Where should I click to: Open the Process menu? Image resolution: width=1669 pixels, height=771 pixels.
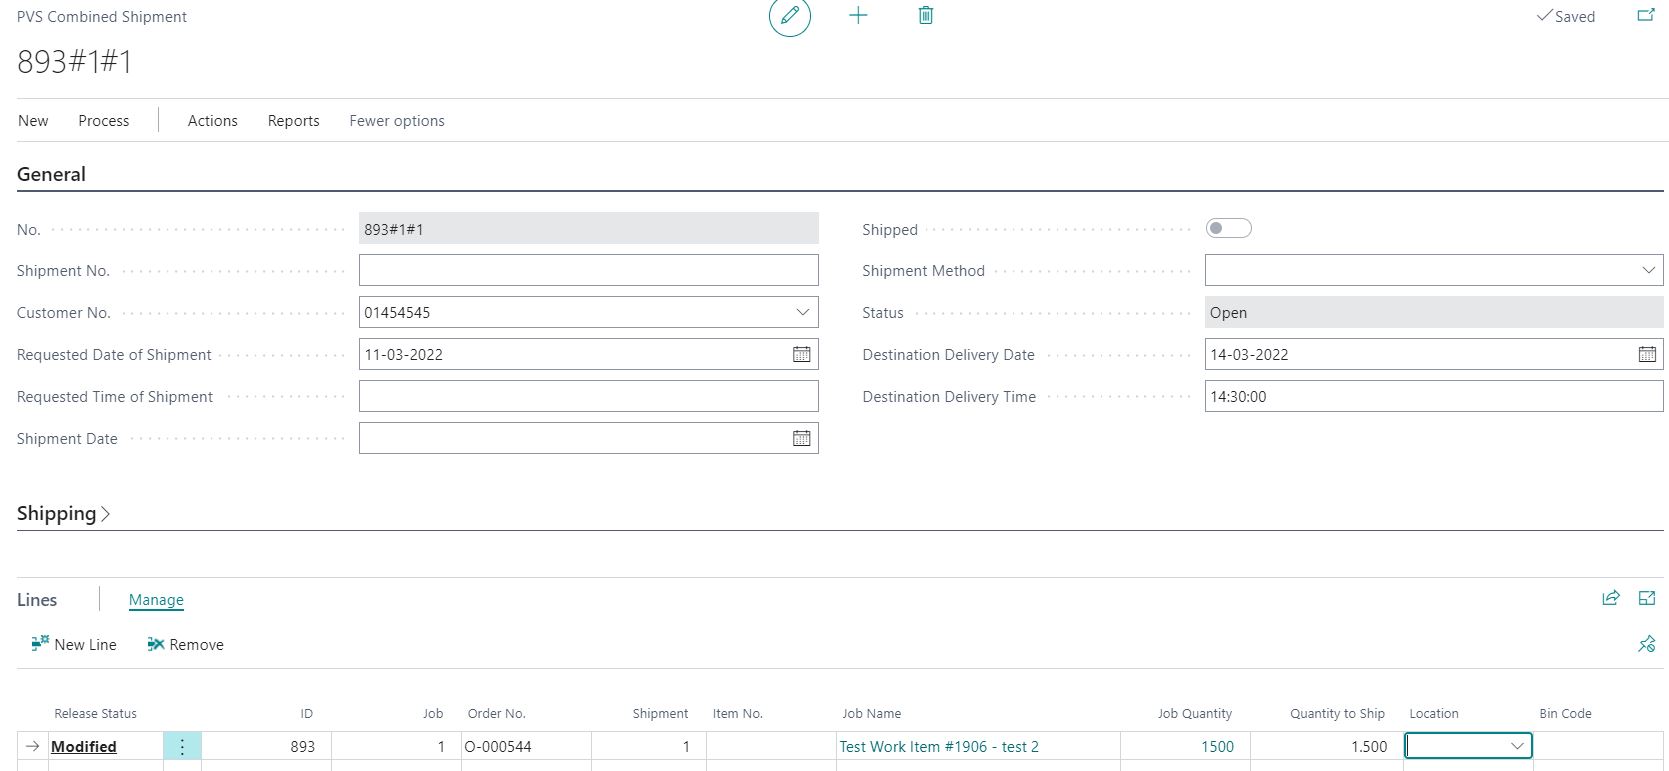(104, 120)
